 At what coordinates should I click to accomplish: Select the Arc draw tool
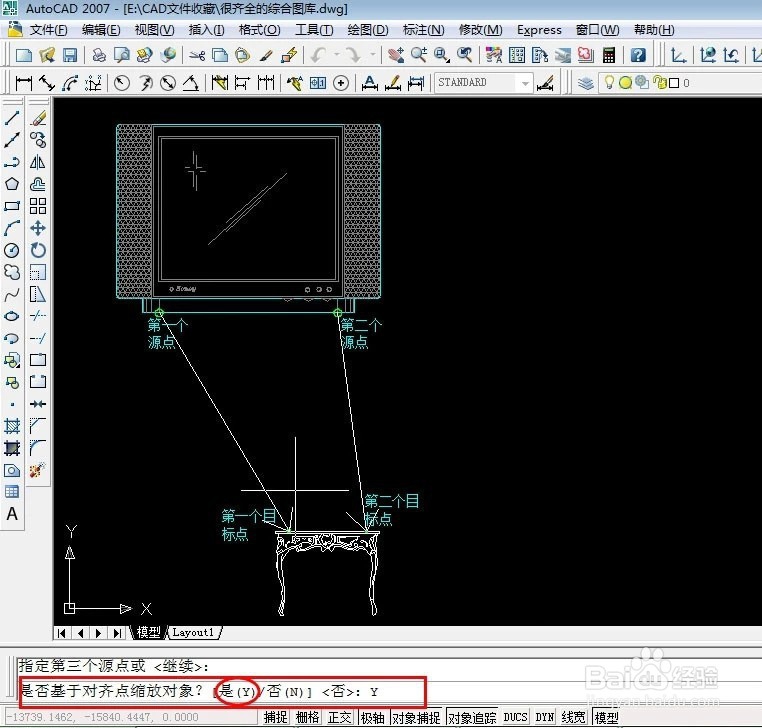[12, 228]
